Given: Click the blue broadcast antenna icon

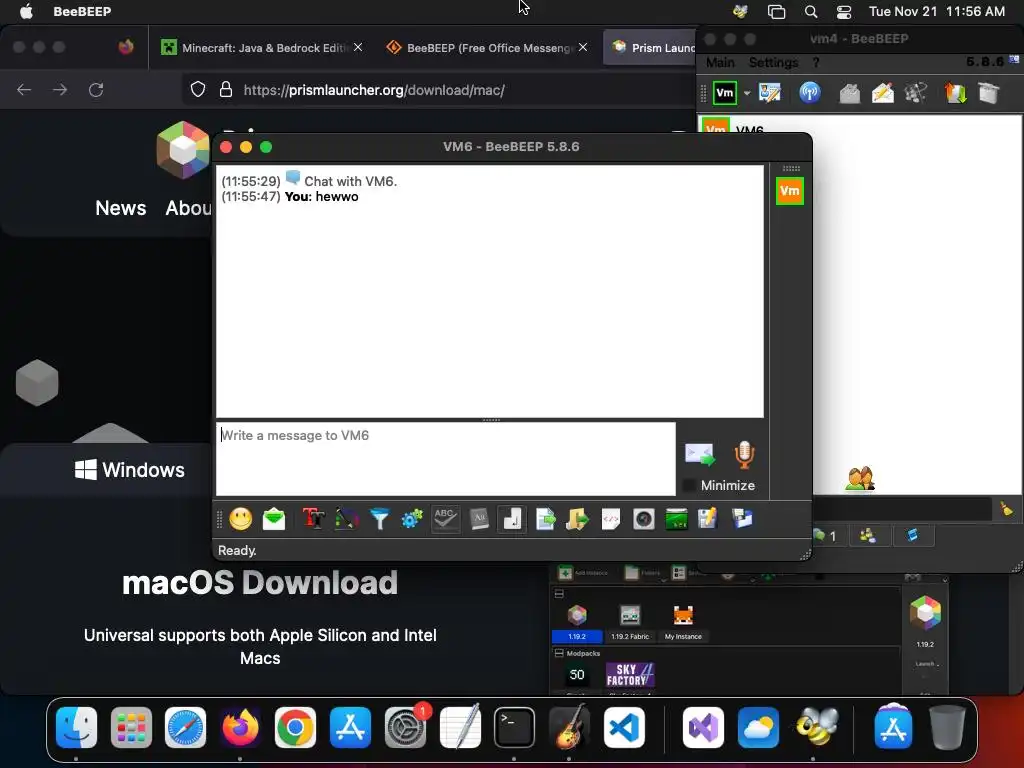Looking at the screenshot, I should click(810, 93).
